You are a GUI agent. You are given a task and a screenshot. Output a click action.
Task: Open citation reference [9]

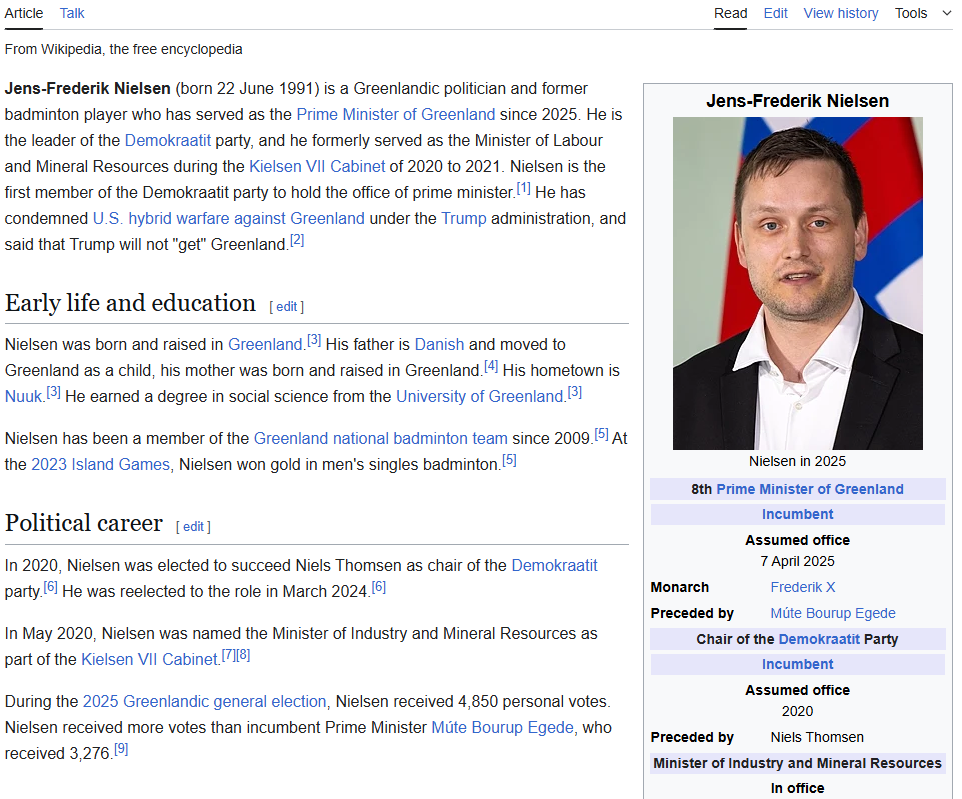(121, 749)
